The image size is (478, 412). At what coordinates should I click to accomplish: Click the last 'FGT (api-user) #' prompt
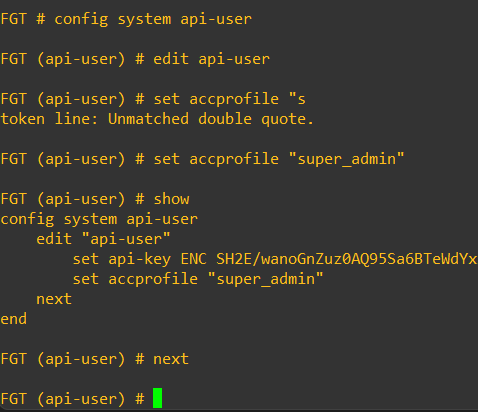pyautogui.click(x=73, y=399)
